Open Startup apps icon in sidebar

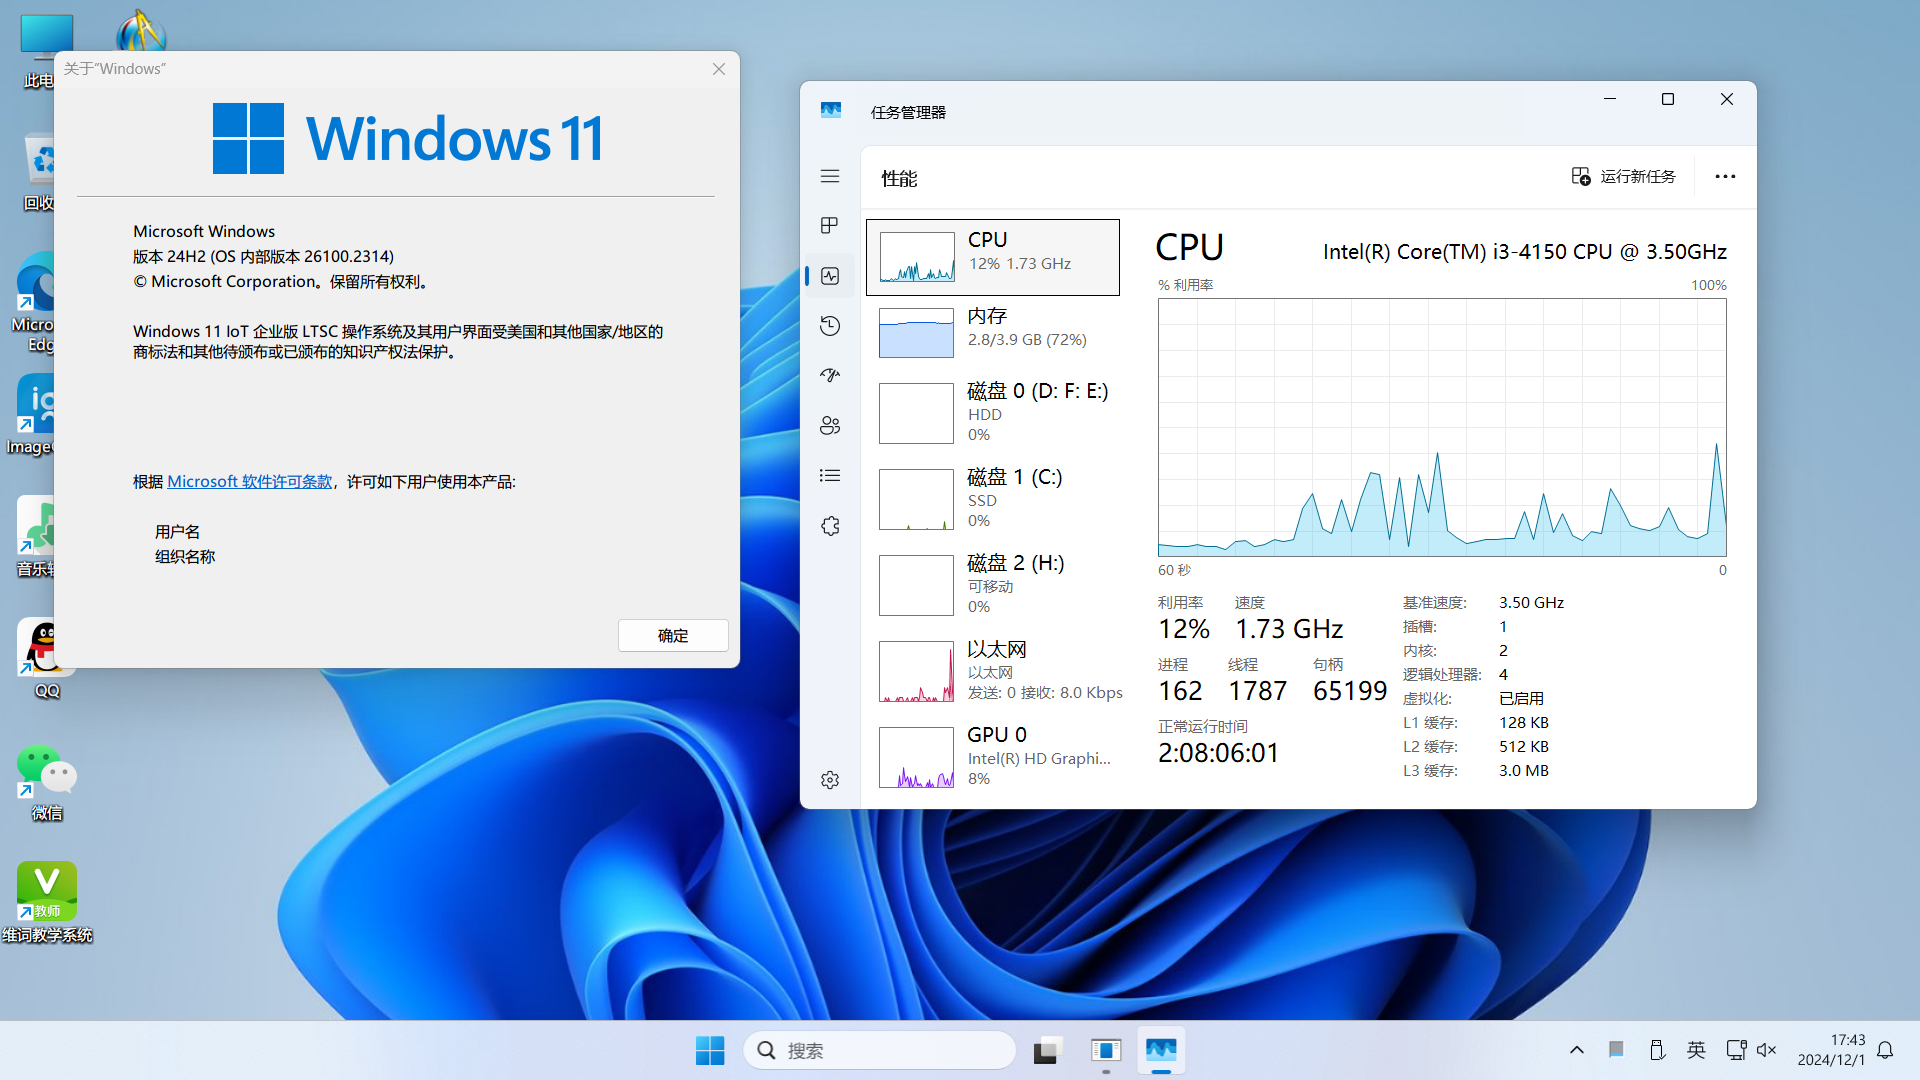829,376
